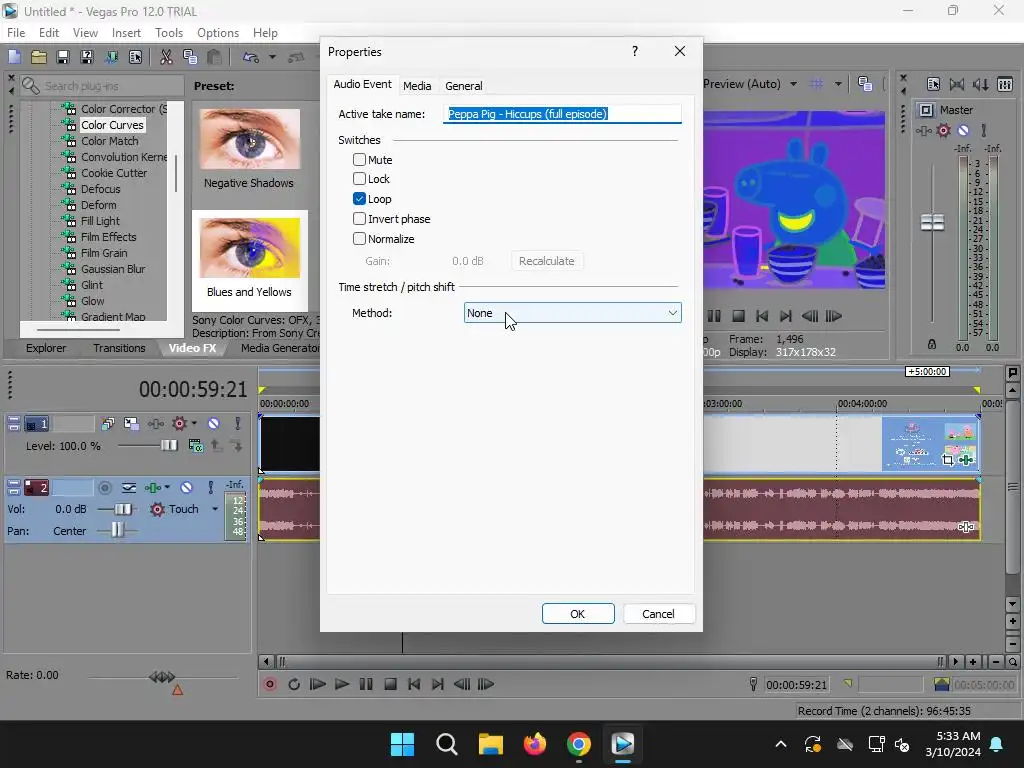The height and width of the screenshot is (768, 1024).
Task: Click the Save floppy disk icon
Action: [63, 57]
